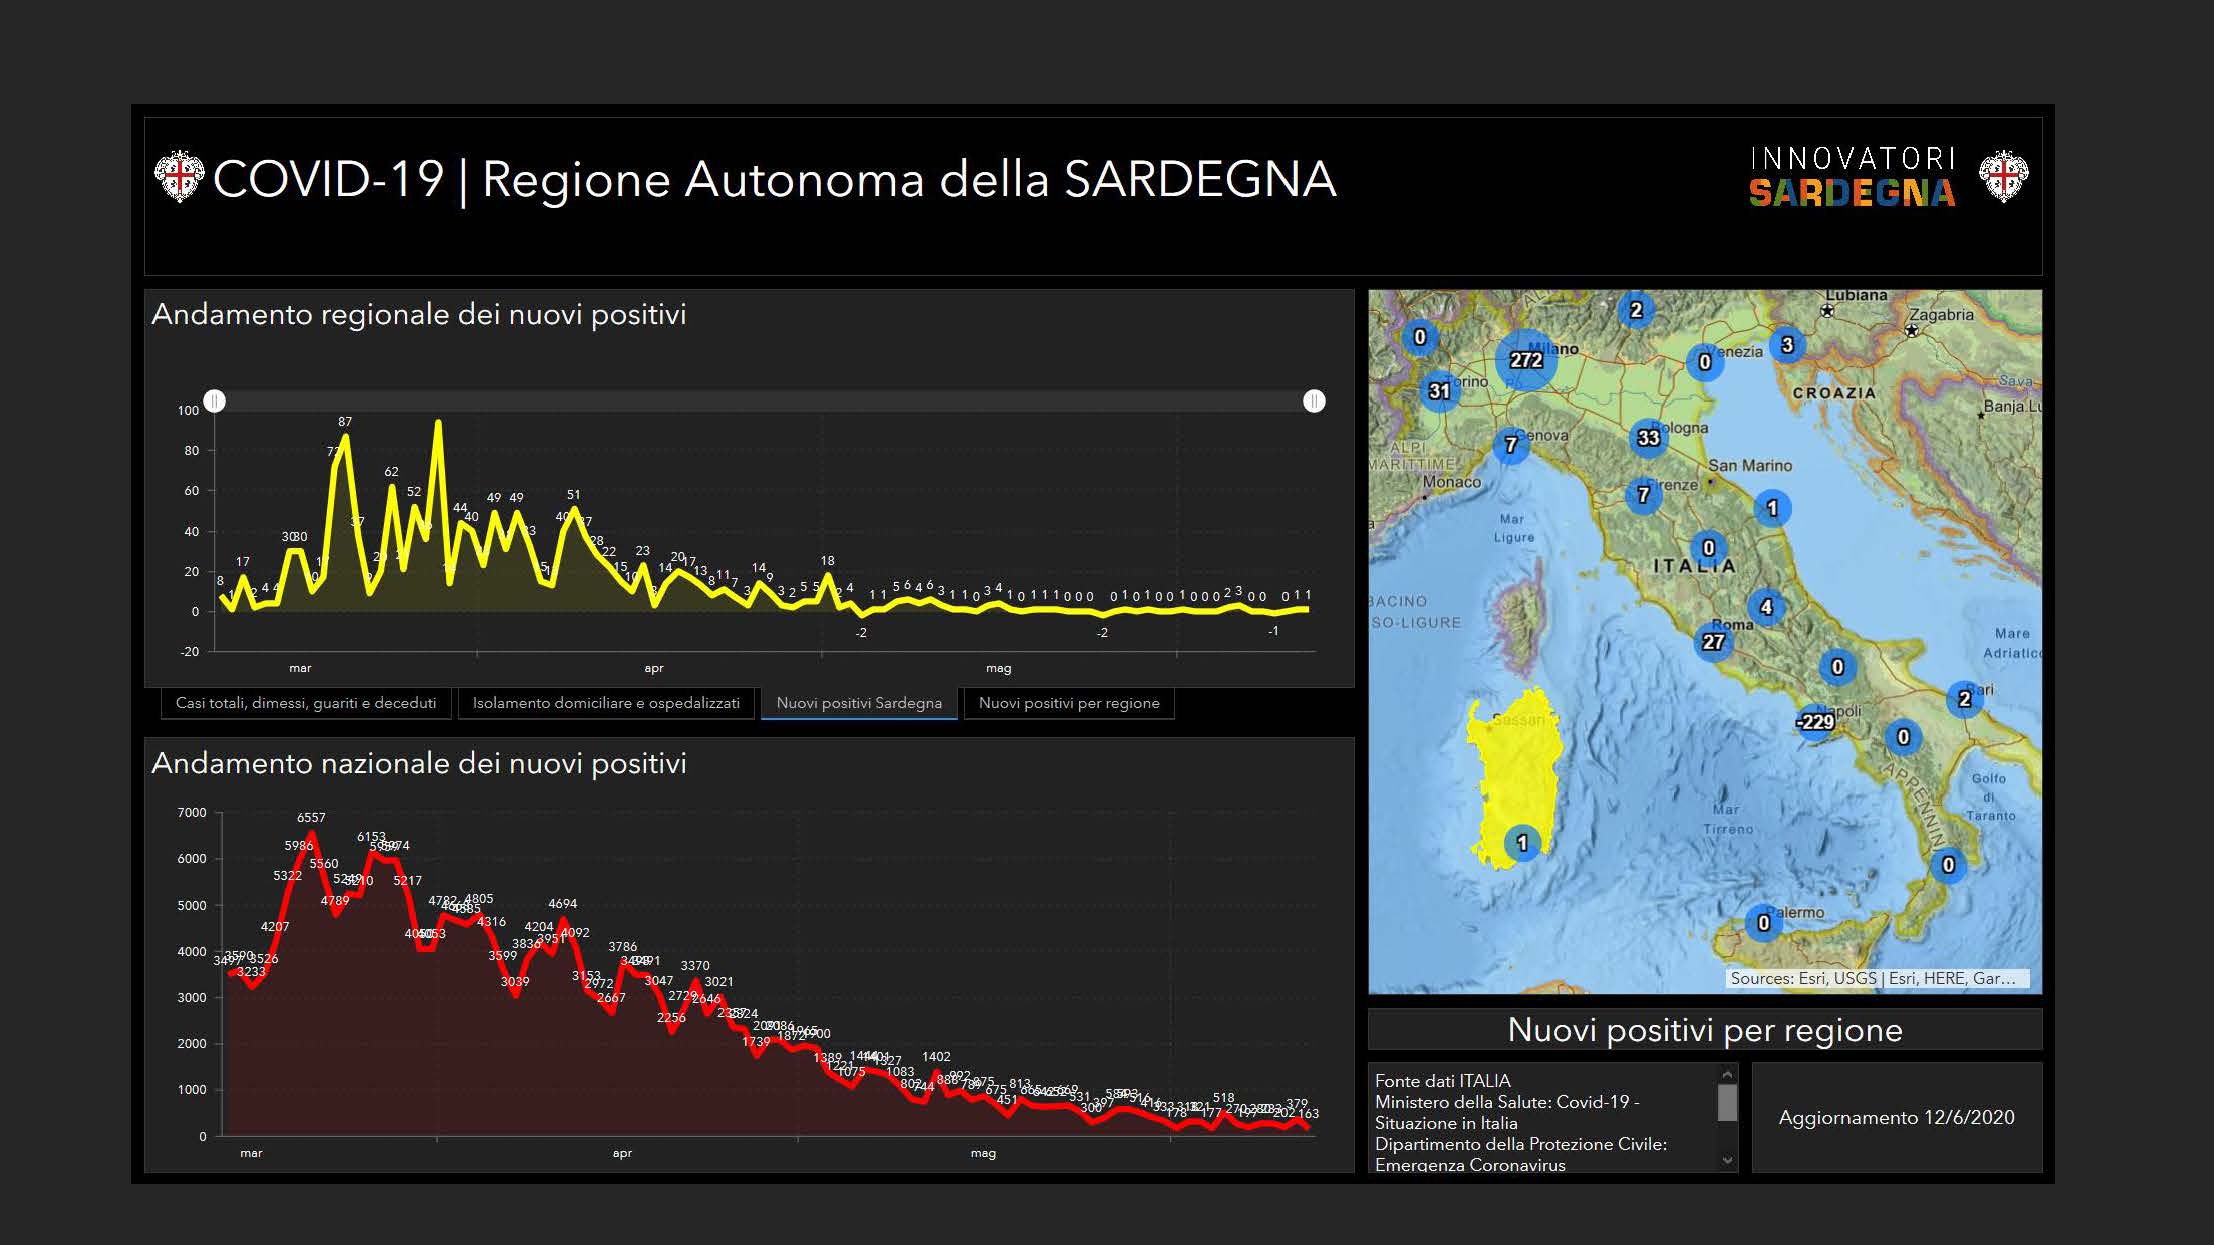Click the 1 marker on yellow Sardegna
The width and height of the screenshot is (2214, 1245).
(1522, 843)
